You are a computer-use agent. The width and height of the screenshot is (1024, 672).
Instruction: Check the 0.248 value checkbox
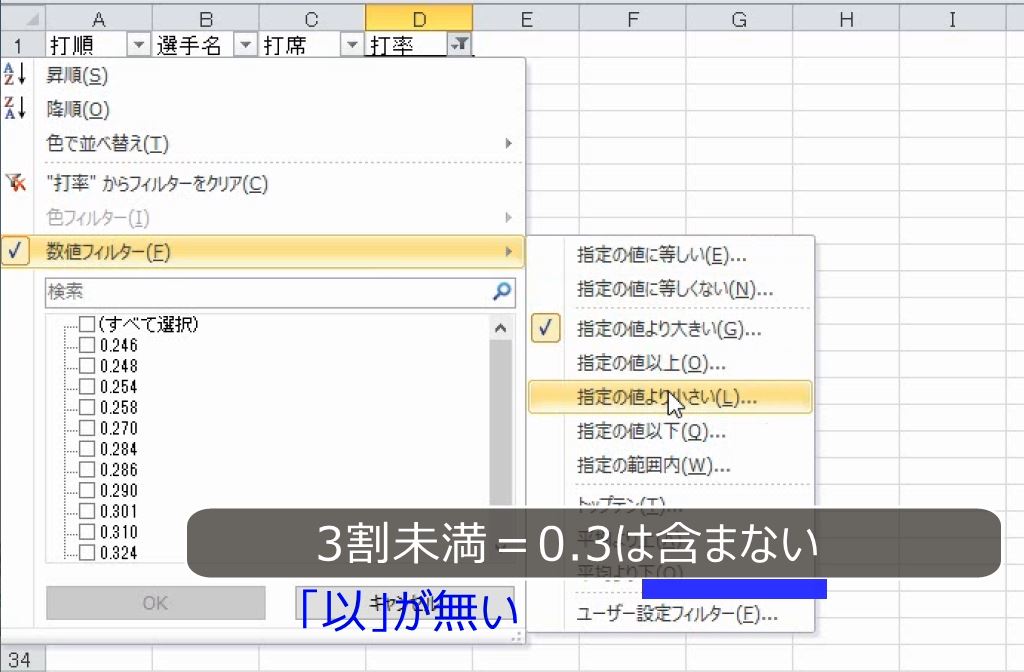86,366
